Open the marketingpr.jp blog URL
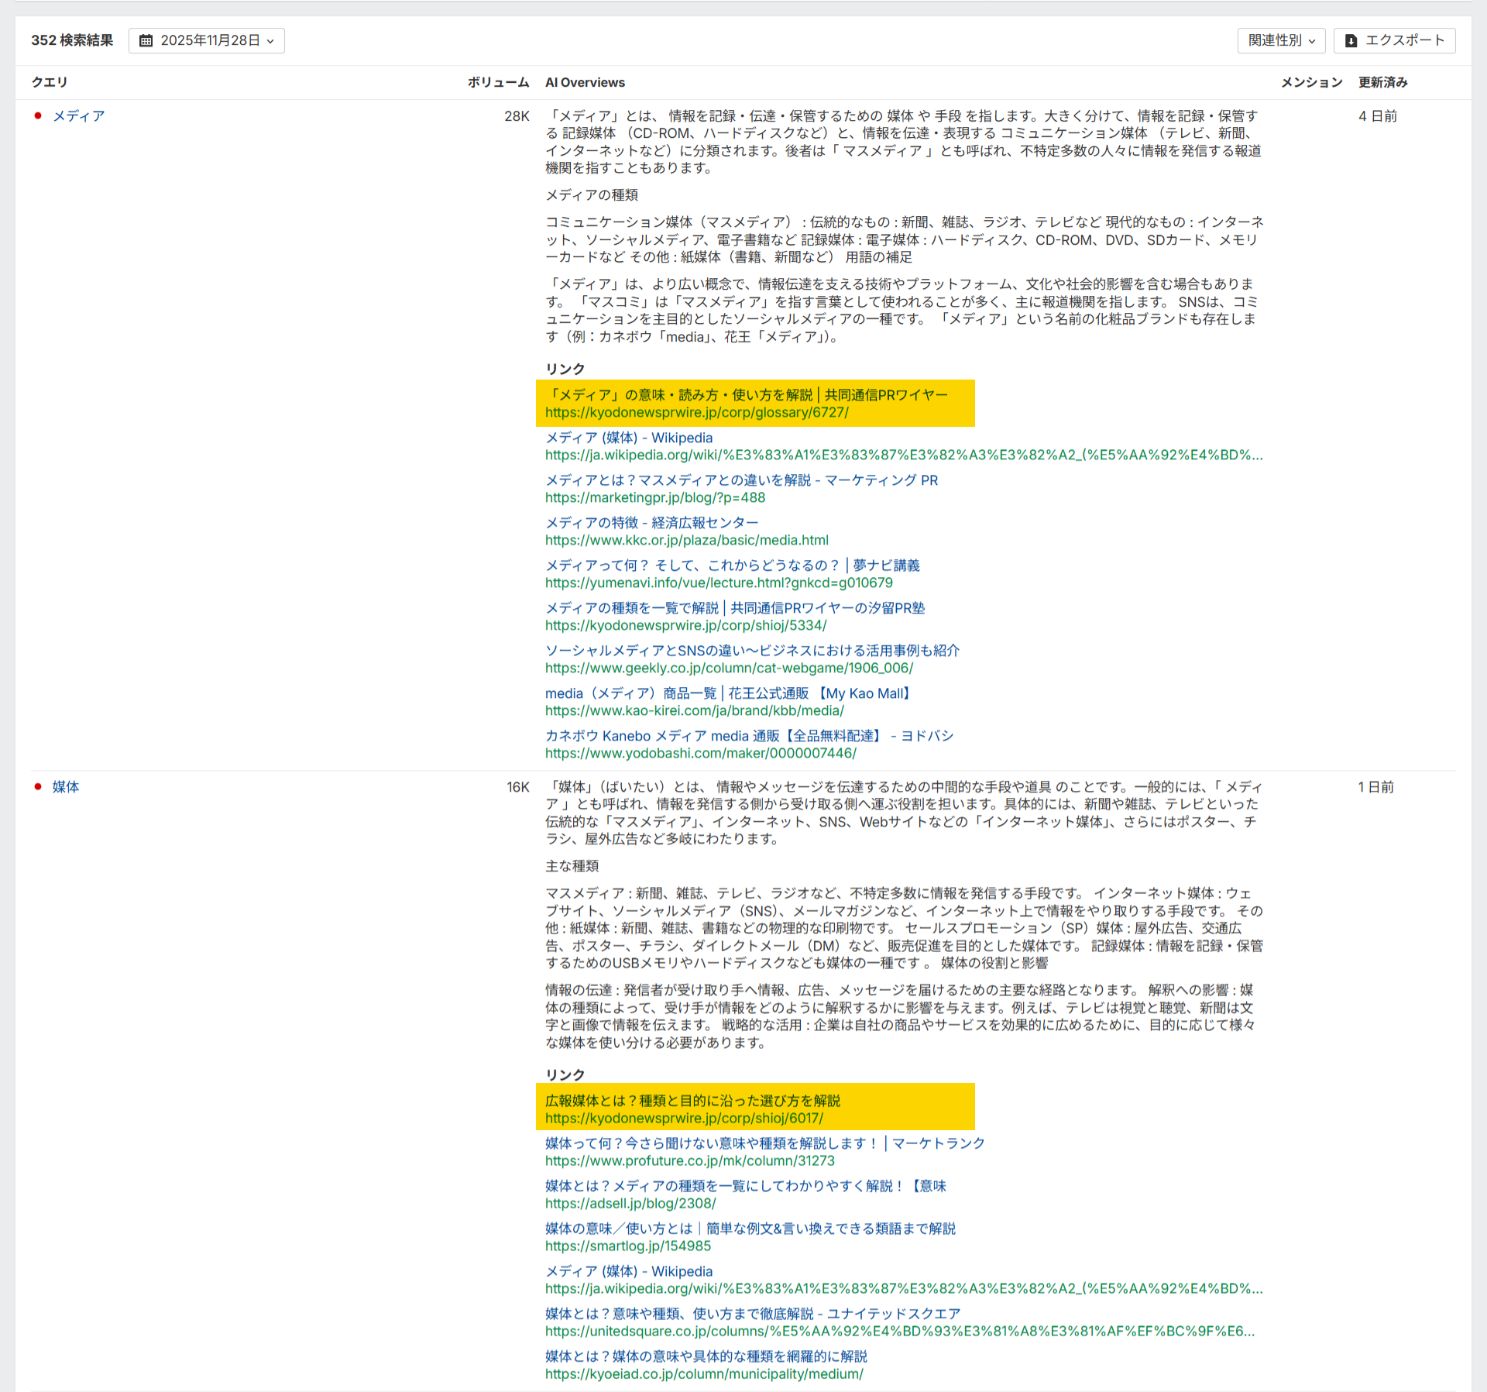1487x1392 pixels. (x=655, y=498)
